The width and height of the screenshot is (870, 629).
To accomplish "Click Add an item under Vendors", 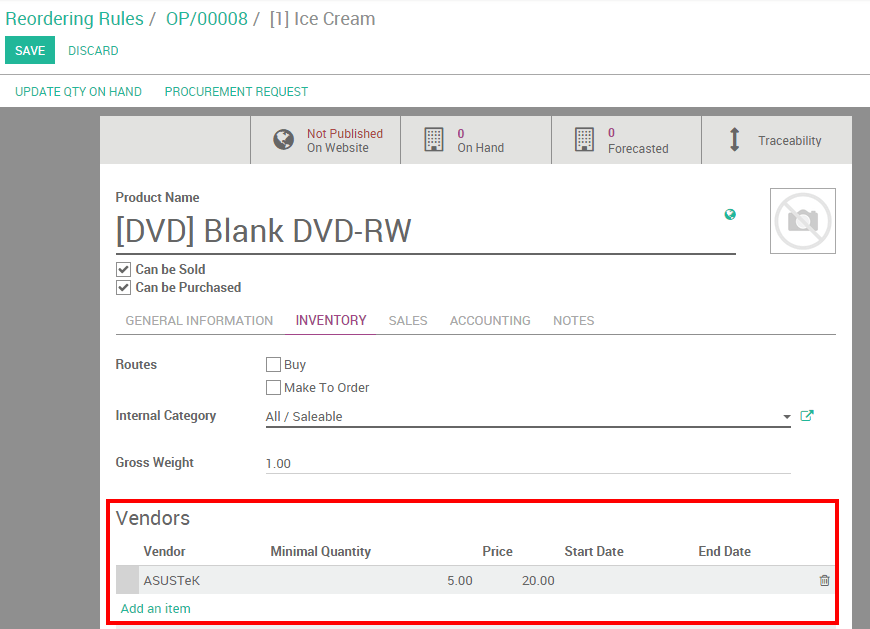I will coord(155,608).
